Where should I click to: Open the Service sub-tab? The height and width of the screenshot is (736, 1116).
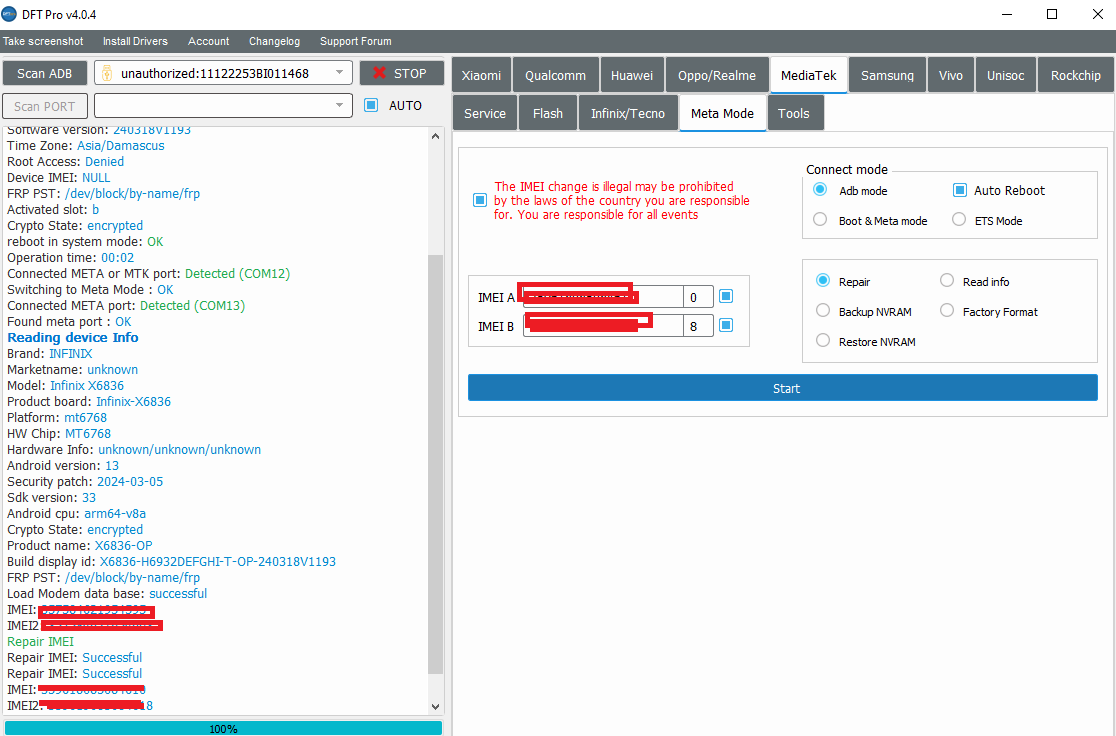pyautogui.click(x=485, y=113)
